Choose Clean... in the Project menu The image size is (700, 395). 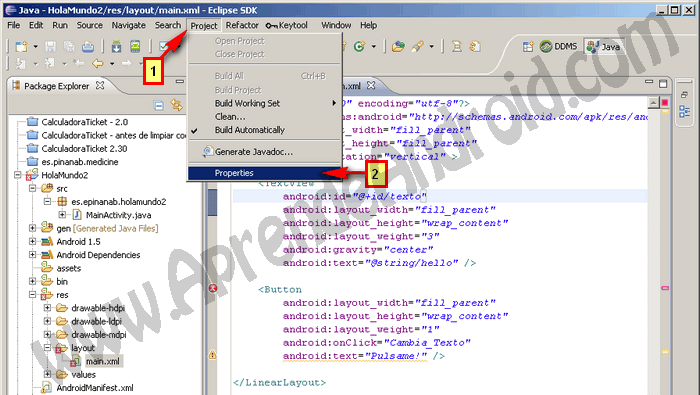(x=264, y=116)
